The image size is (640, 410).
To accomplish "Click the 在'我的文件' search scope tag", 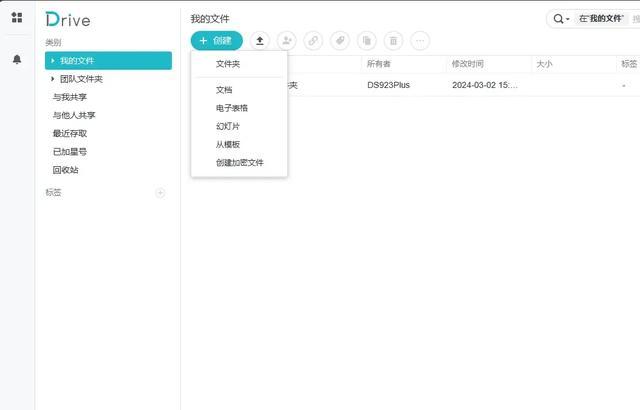I will pos(601,19).
